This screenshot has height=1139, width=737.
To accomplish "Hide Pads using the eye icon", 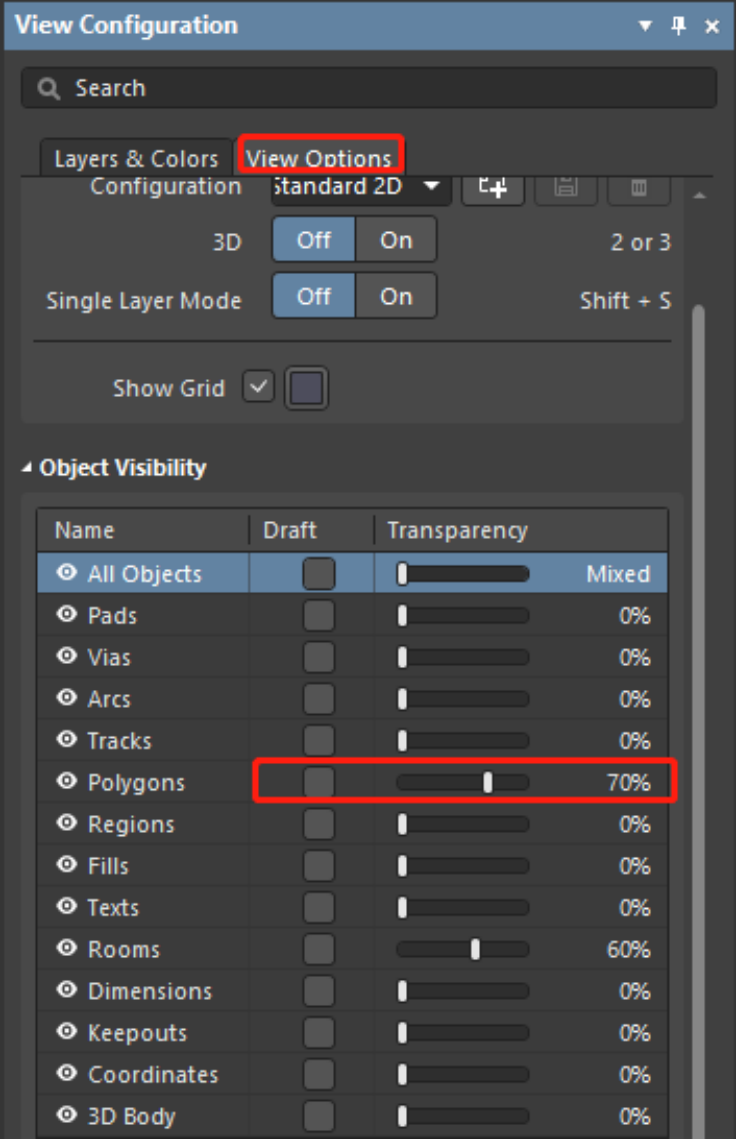I will [67, 616].
